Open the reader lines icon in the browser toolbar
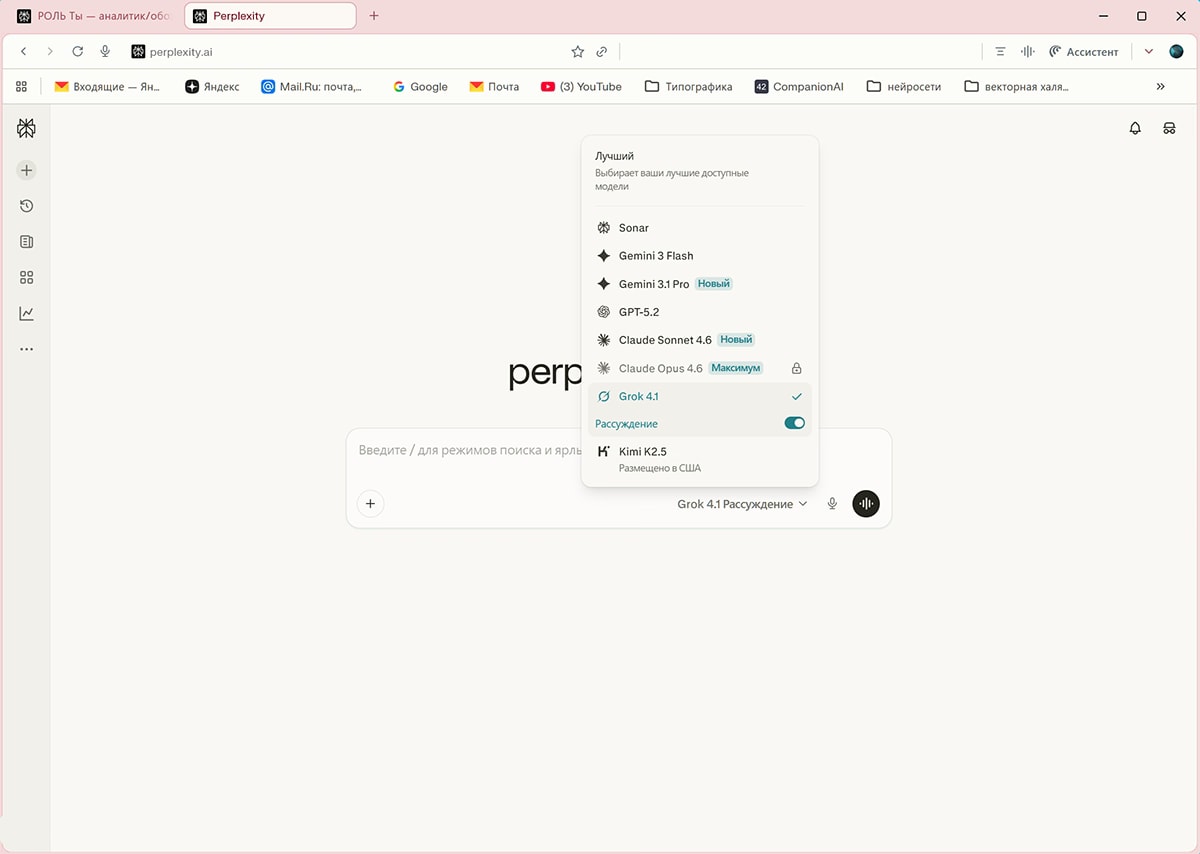The width and height of the screenshot is (1200, 854). click(x=1000, y=51)
